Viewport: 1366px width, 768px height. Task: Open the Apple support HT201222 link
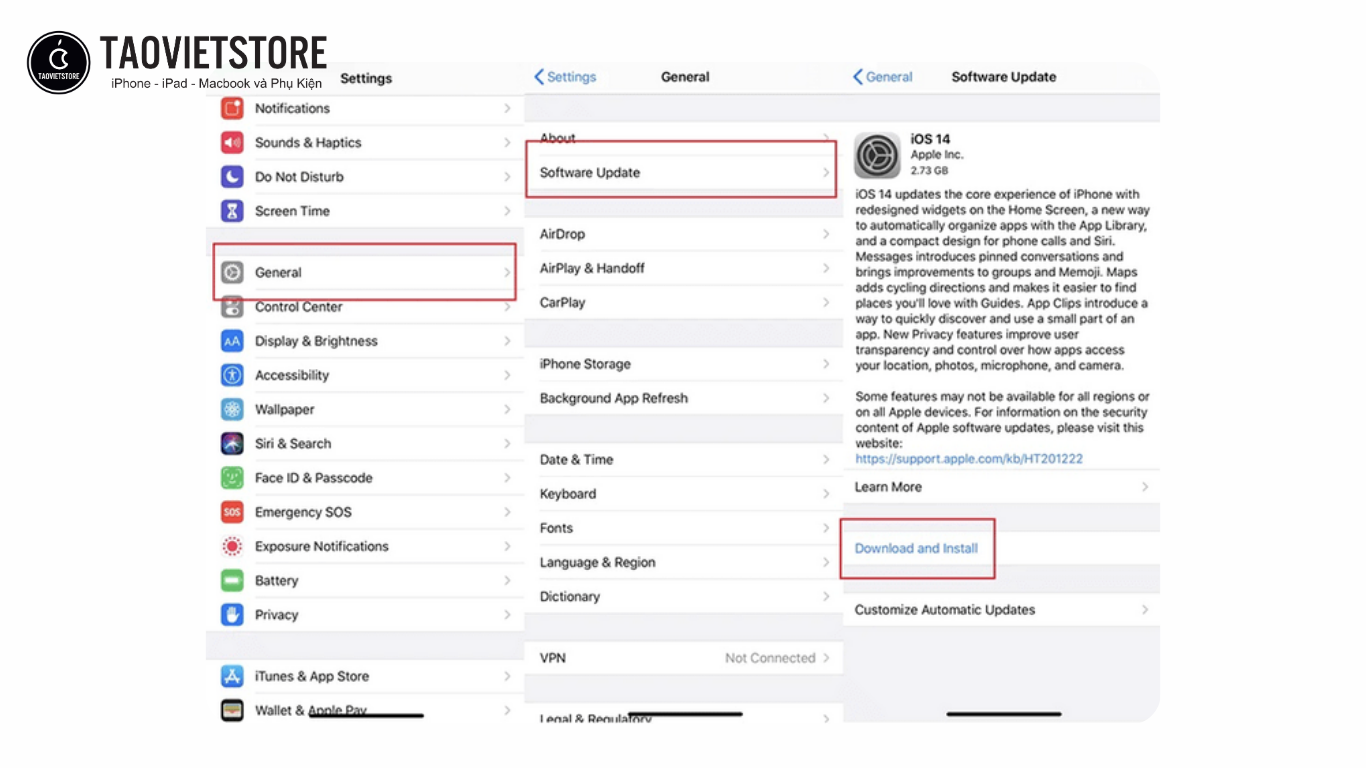969,457
